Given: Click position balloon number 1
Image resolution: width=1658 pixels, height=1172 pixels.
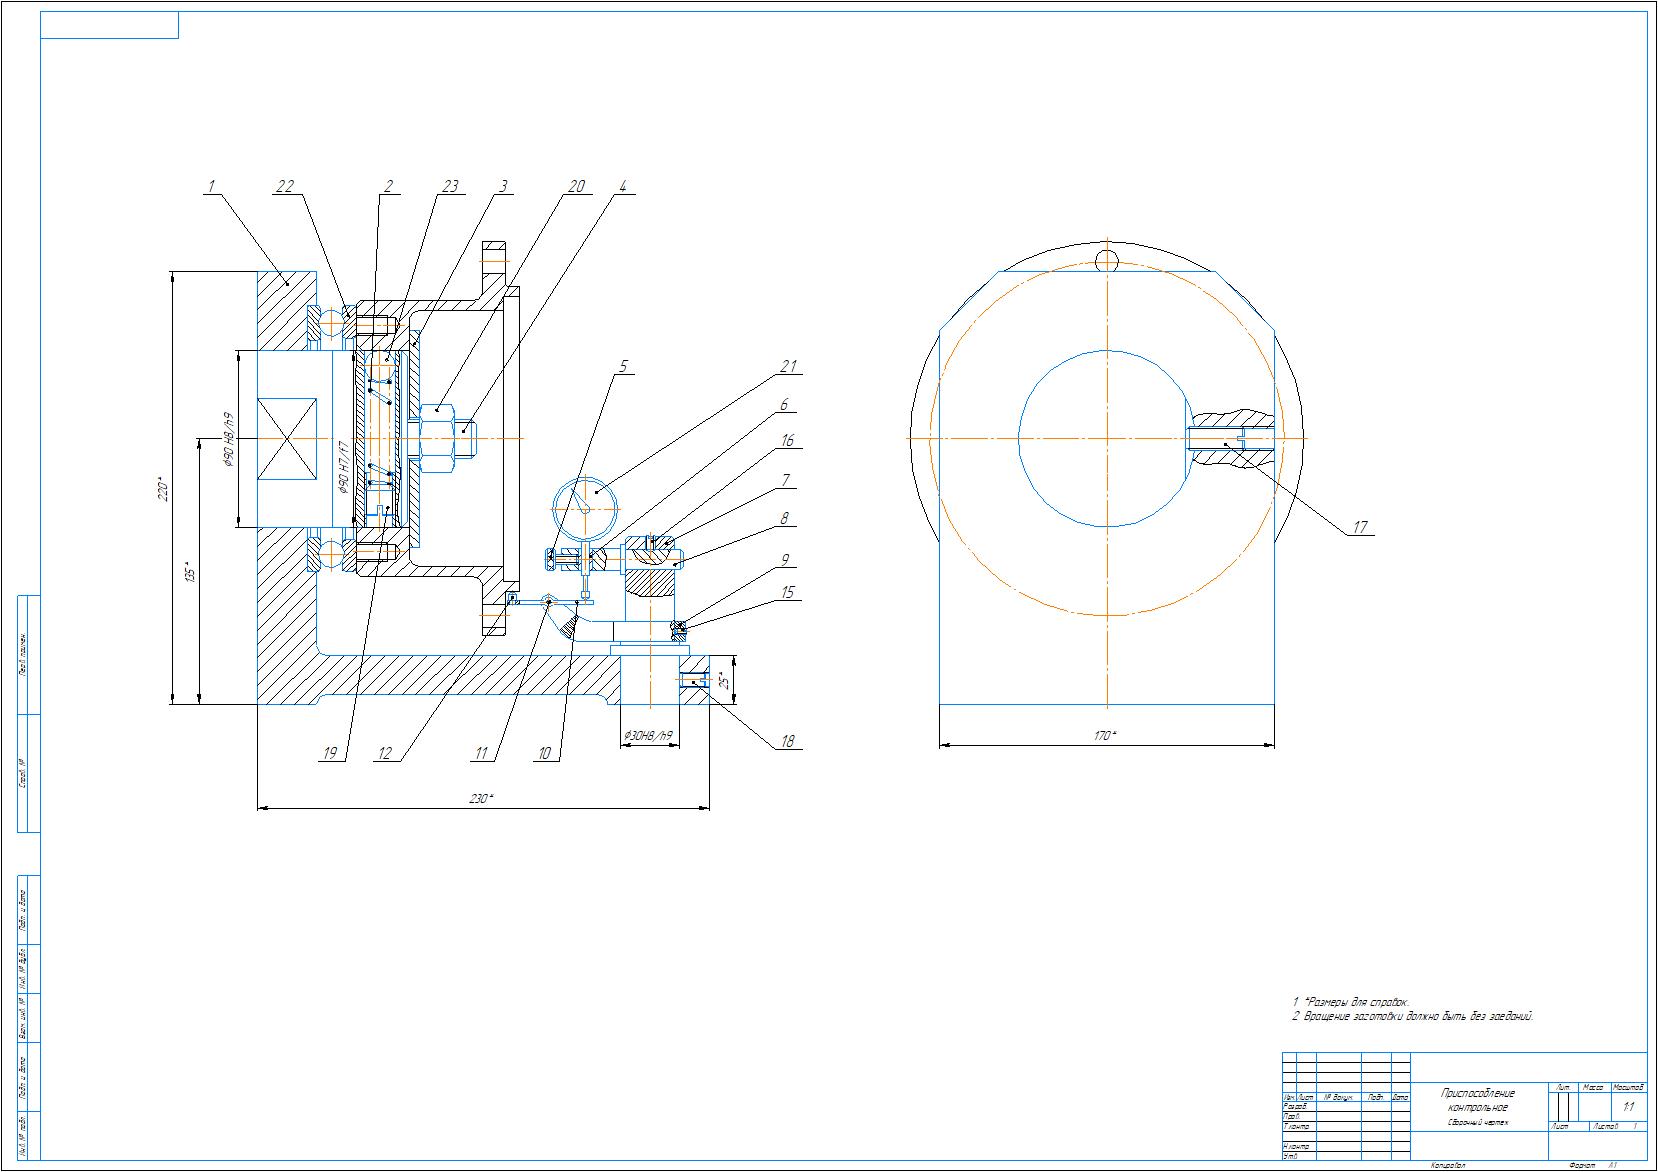Looking at the screenshot, I should click(211, 186).
